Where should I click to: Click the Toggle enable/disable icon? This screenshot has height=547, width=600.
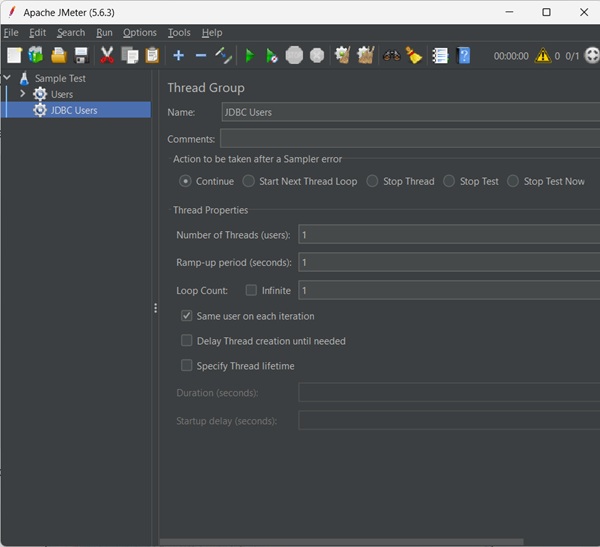tap(223, 56)
